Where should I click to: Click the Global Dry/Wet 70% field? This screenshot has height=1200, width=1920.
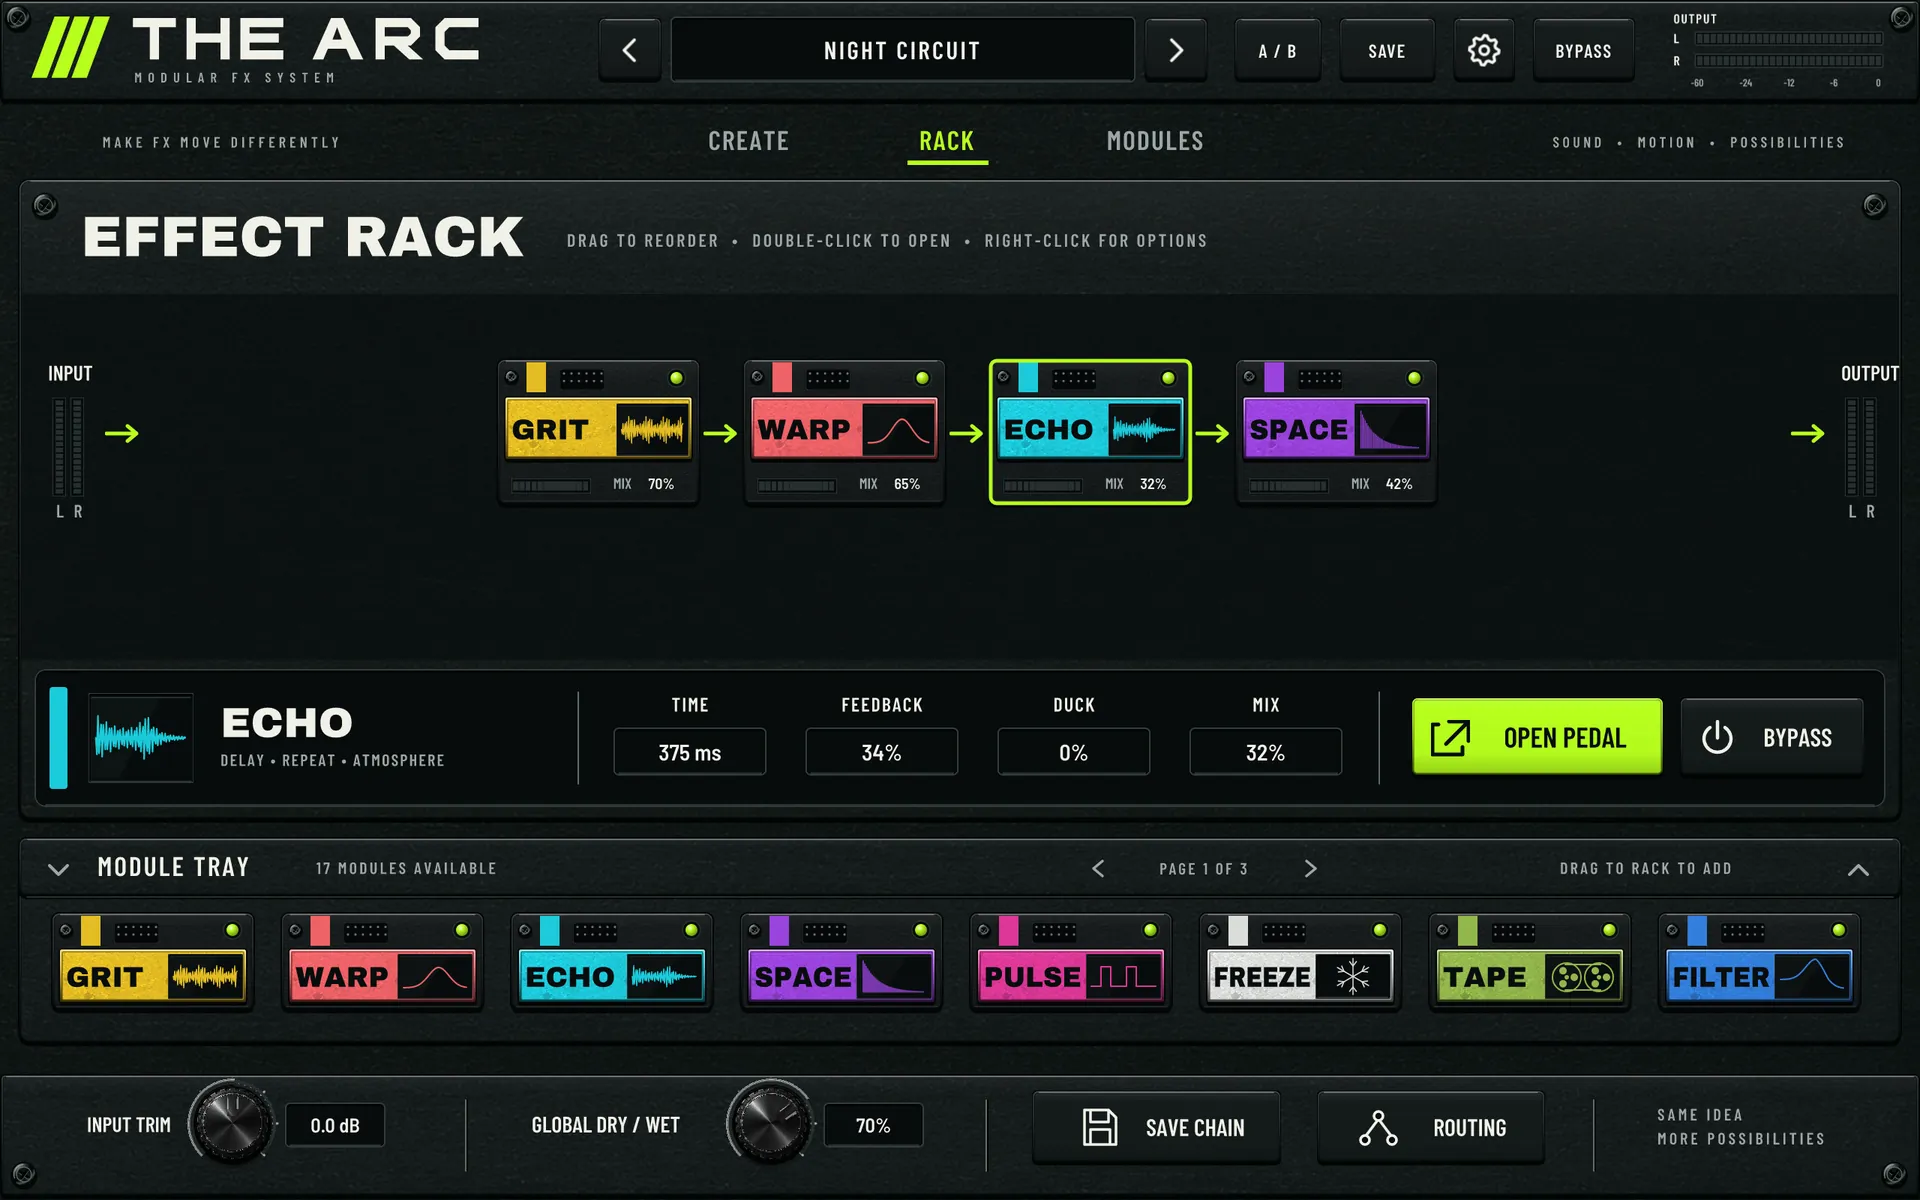873,1125
